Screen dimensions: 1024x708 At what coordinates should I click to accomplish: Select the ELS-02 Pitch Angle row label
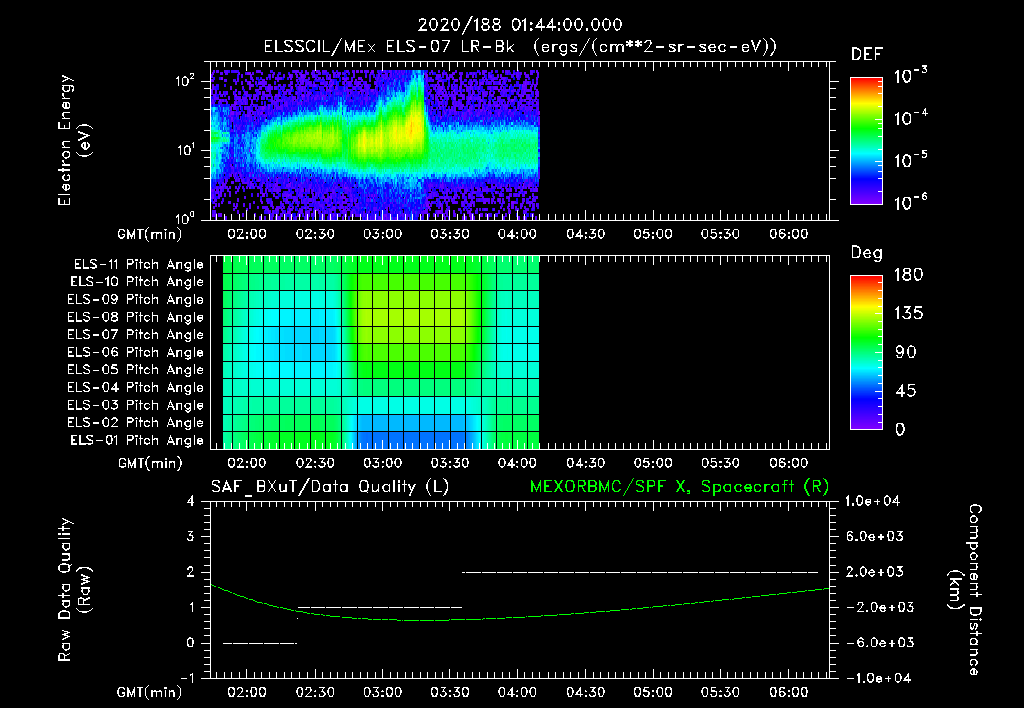pyautogui.click(x=136, y=423)
